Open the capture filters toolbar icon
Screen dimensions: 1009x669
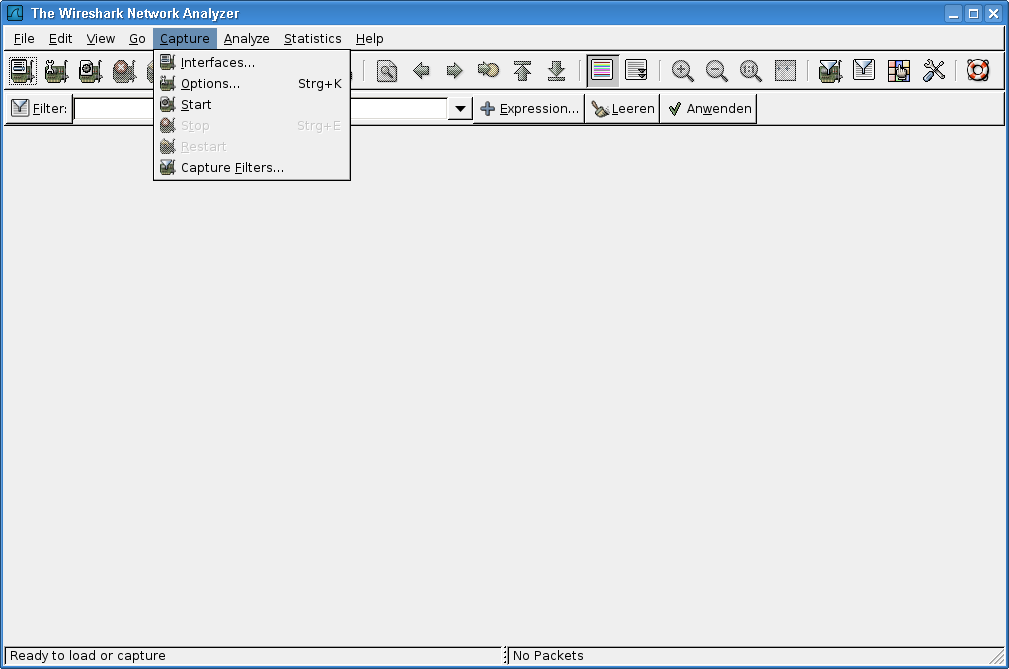coord(830,71)
